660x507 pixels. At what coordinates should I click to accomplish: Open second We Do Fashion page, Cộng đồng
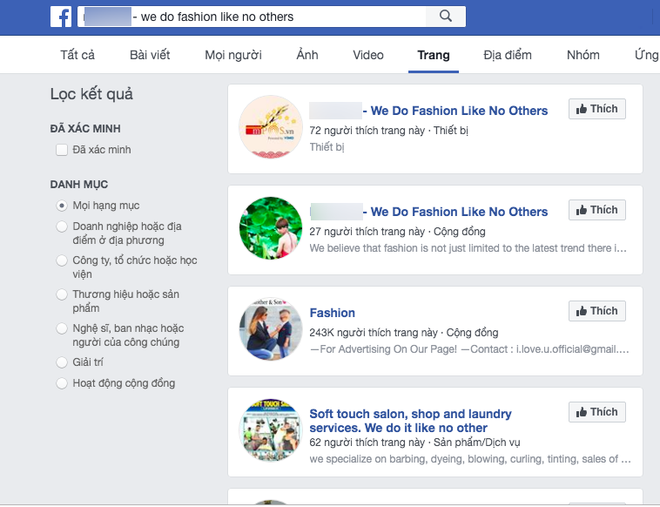tap(428, 212)
